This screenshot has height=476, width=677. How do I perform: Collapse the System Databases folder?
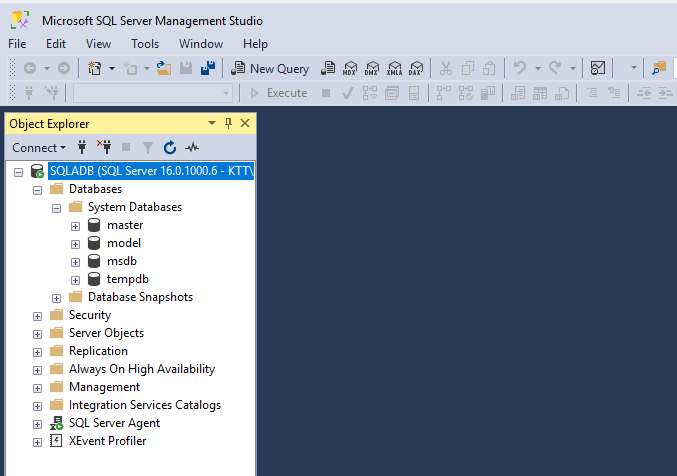click(57, 208)
